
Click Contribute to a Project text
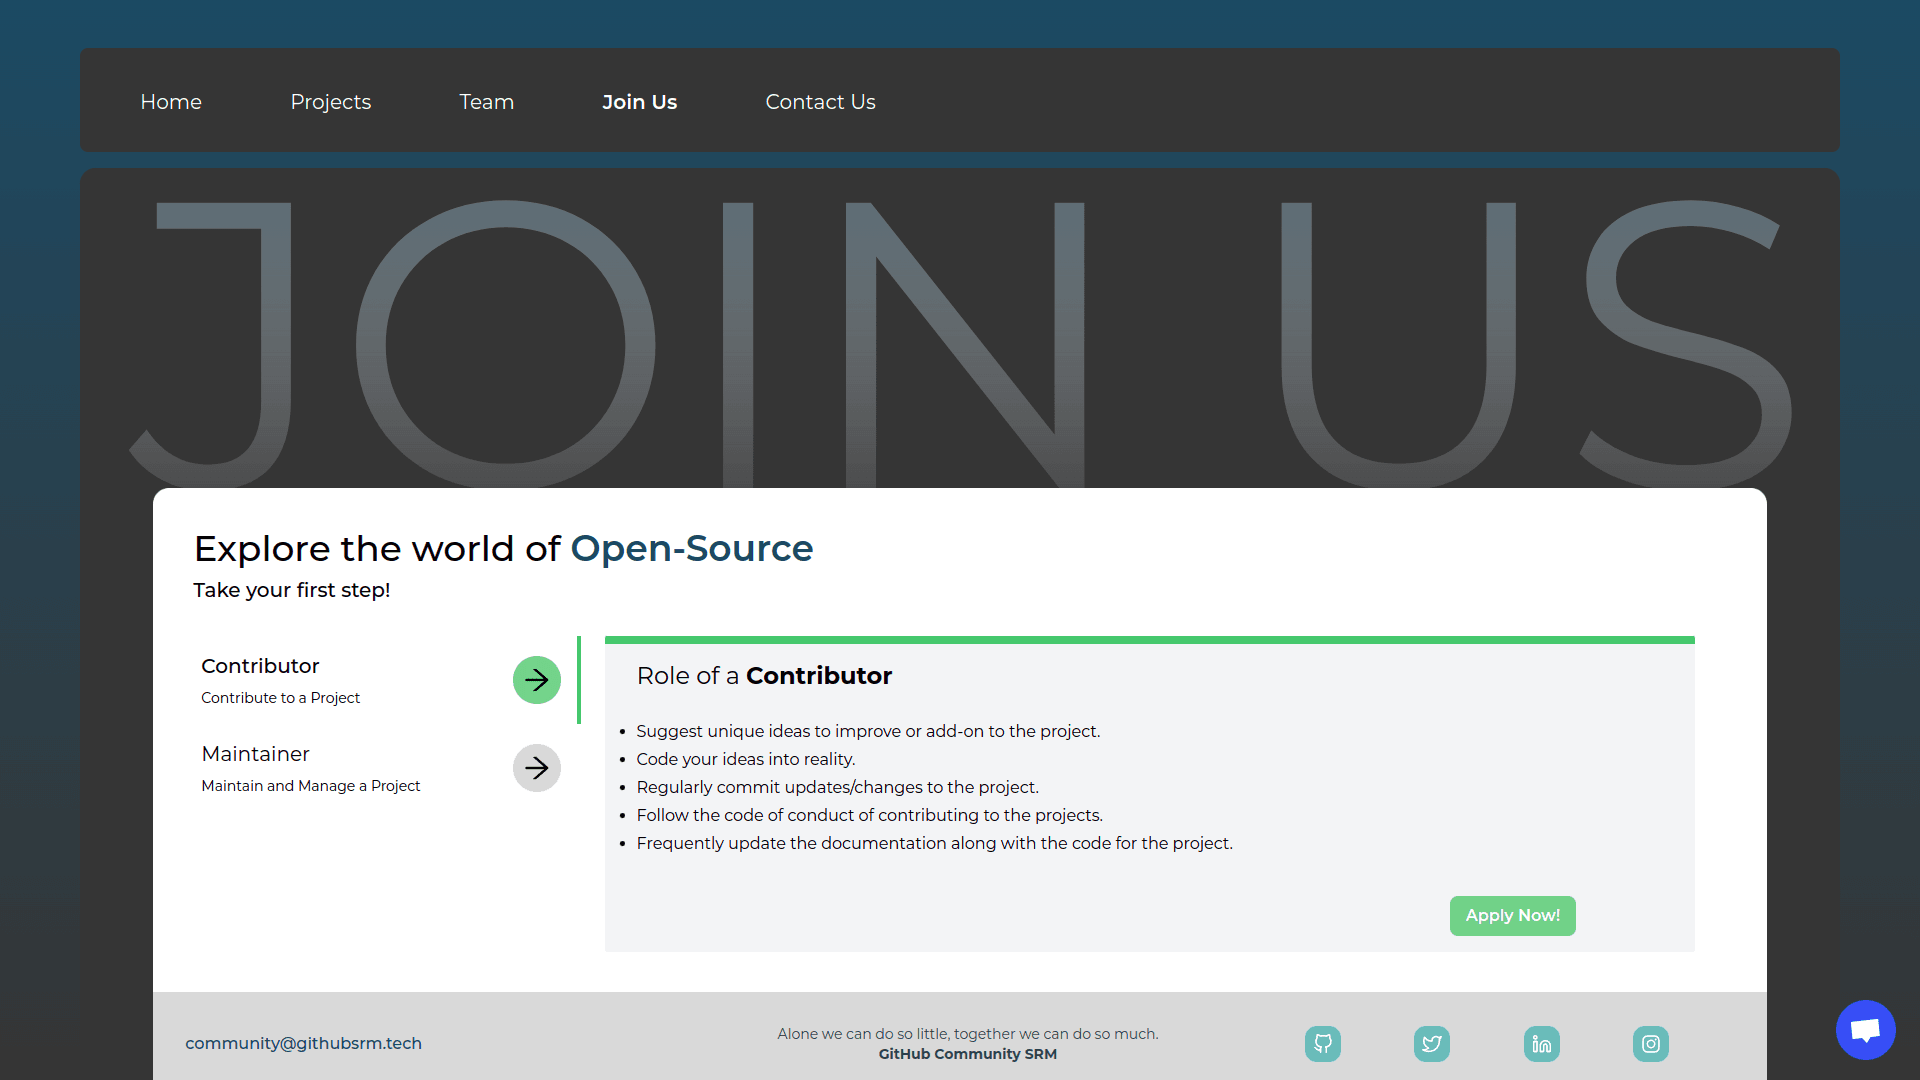(x=280, y=697)
